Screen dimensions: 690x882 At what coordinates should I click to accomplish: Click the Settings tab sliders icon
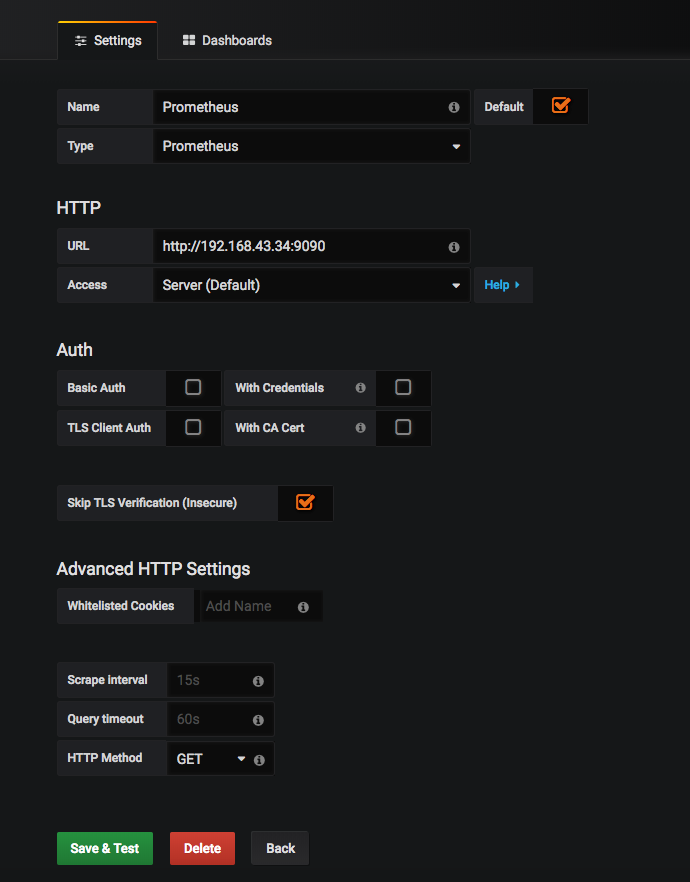[x=81, y=40]
